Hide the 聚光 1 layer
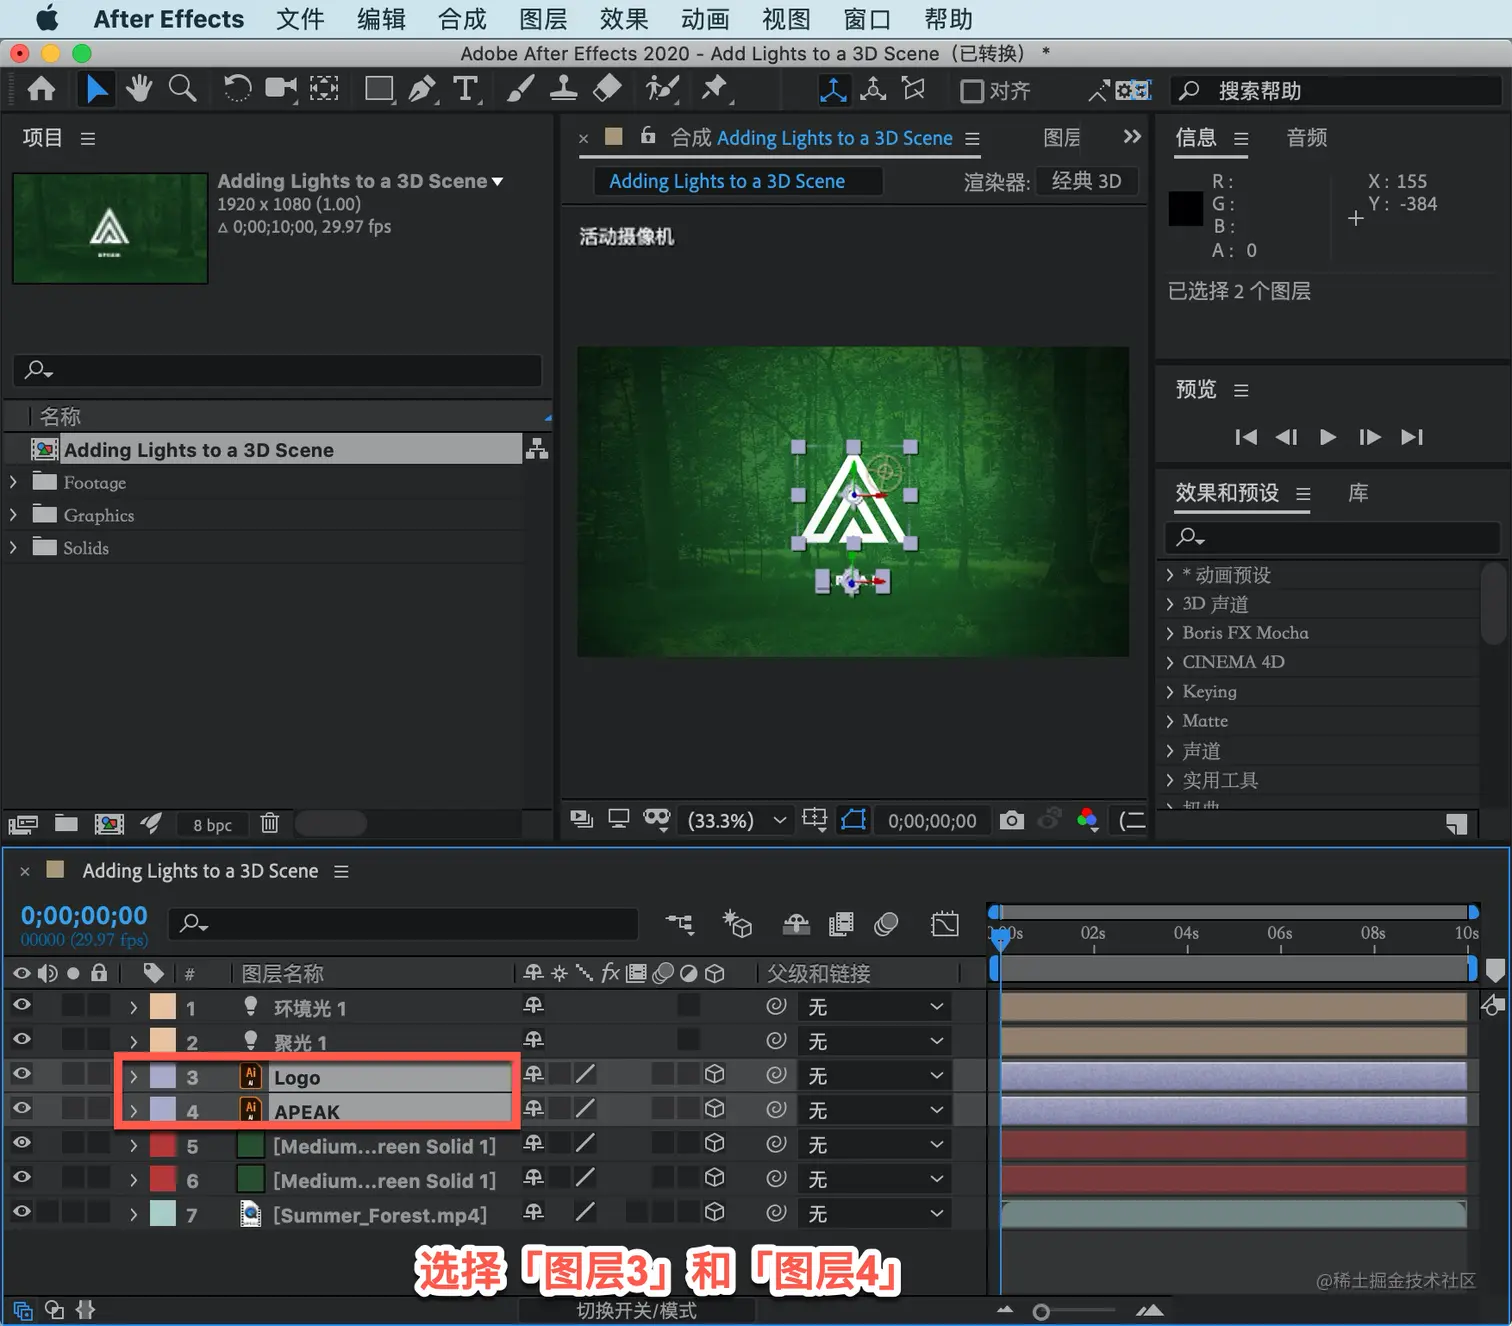Image resolution: width=1512 pixels, height=1326 pixels. coord(21,1040)
